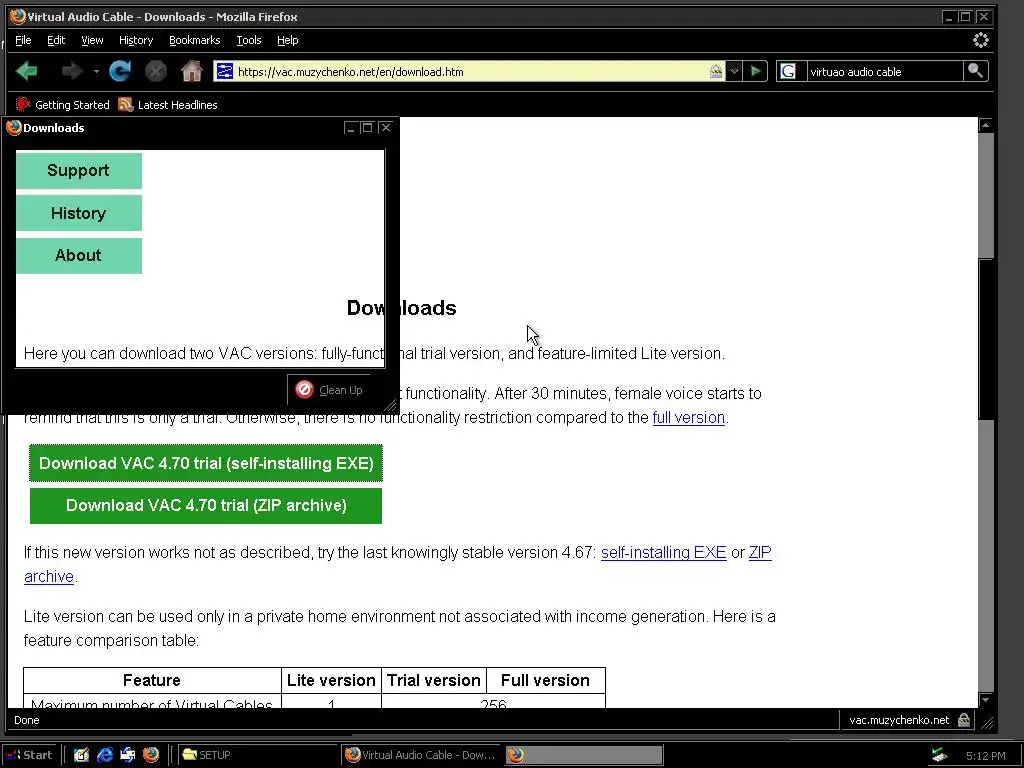Click the 'Full version' table header
Screen dimensions: 1024x768
(x=545, y=680)
